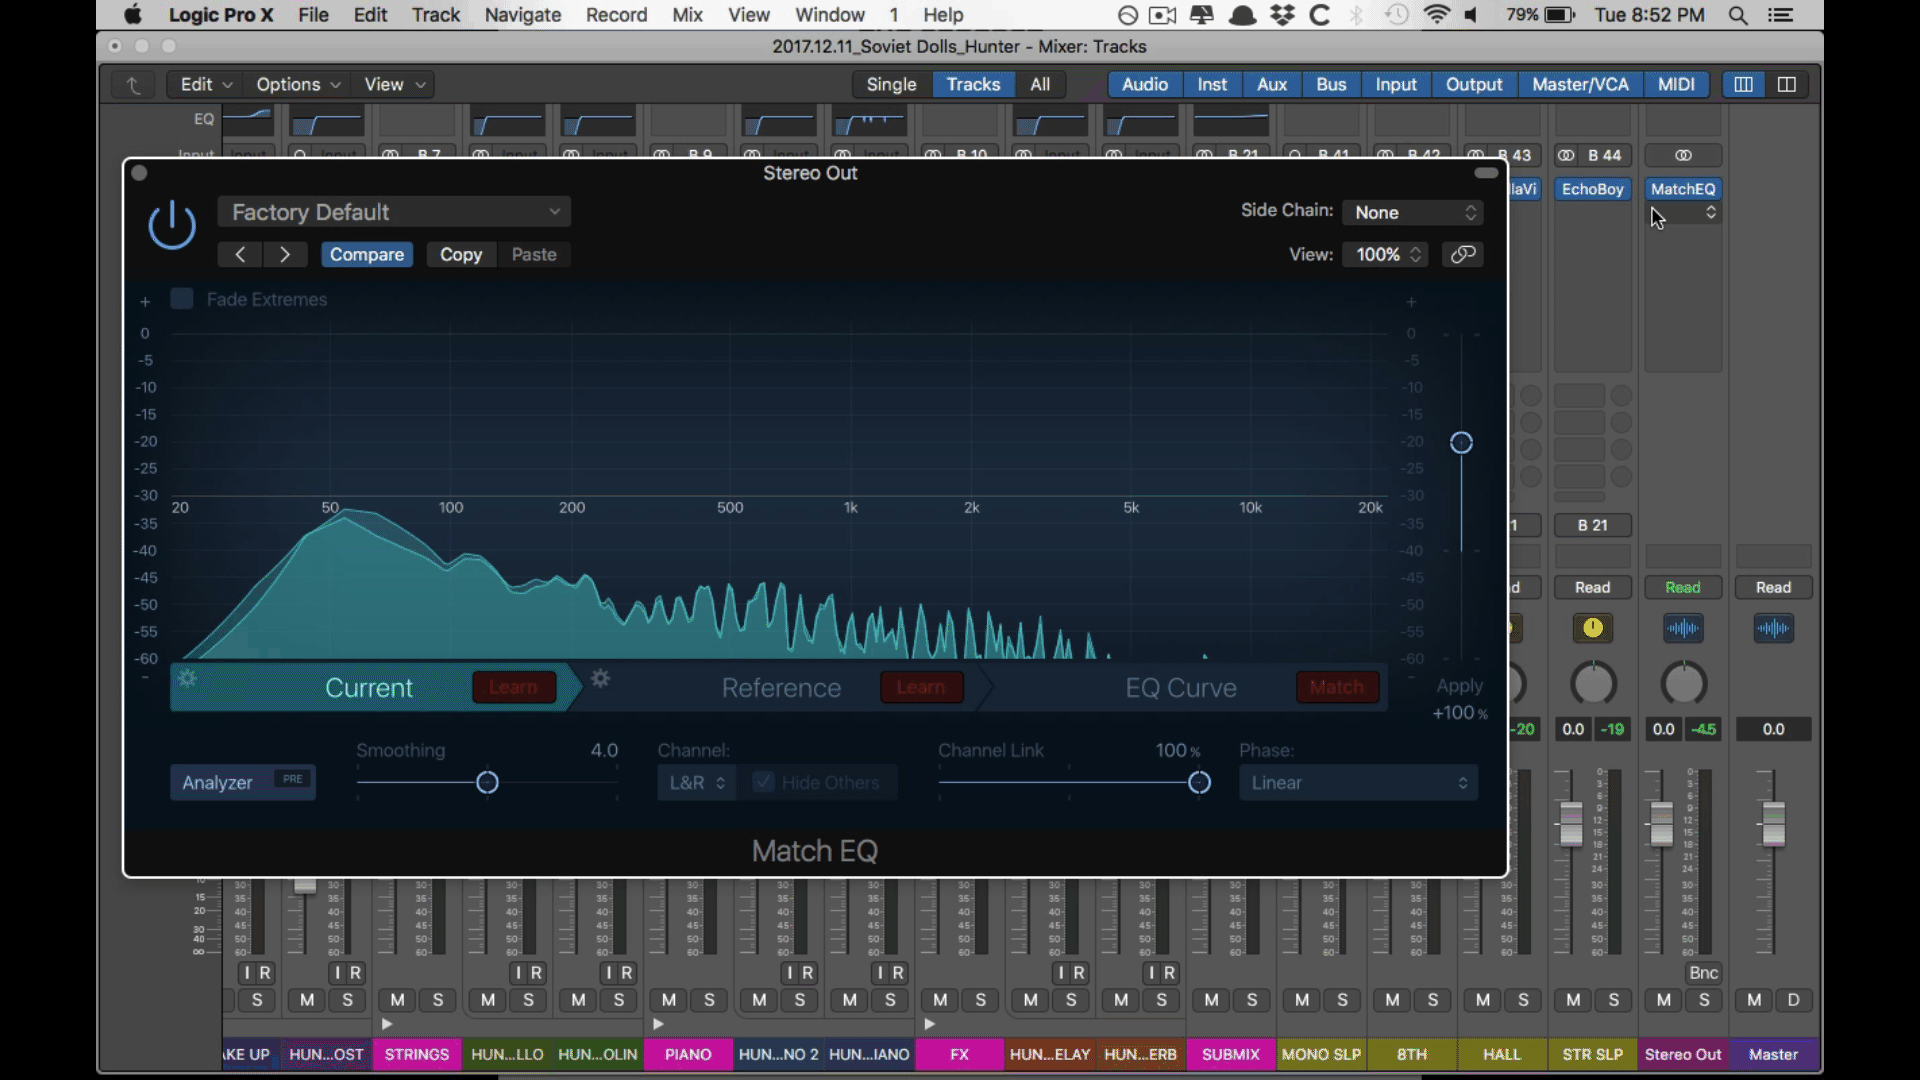Image resolution: width=1920 pixels, height=1080 pixels.
Task: Open the Notification Center list icon
Action: pos(1780,15)
